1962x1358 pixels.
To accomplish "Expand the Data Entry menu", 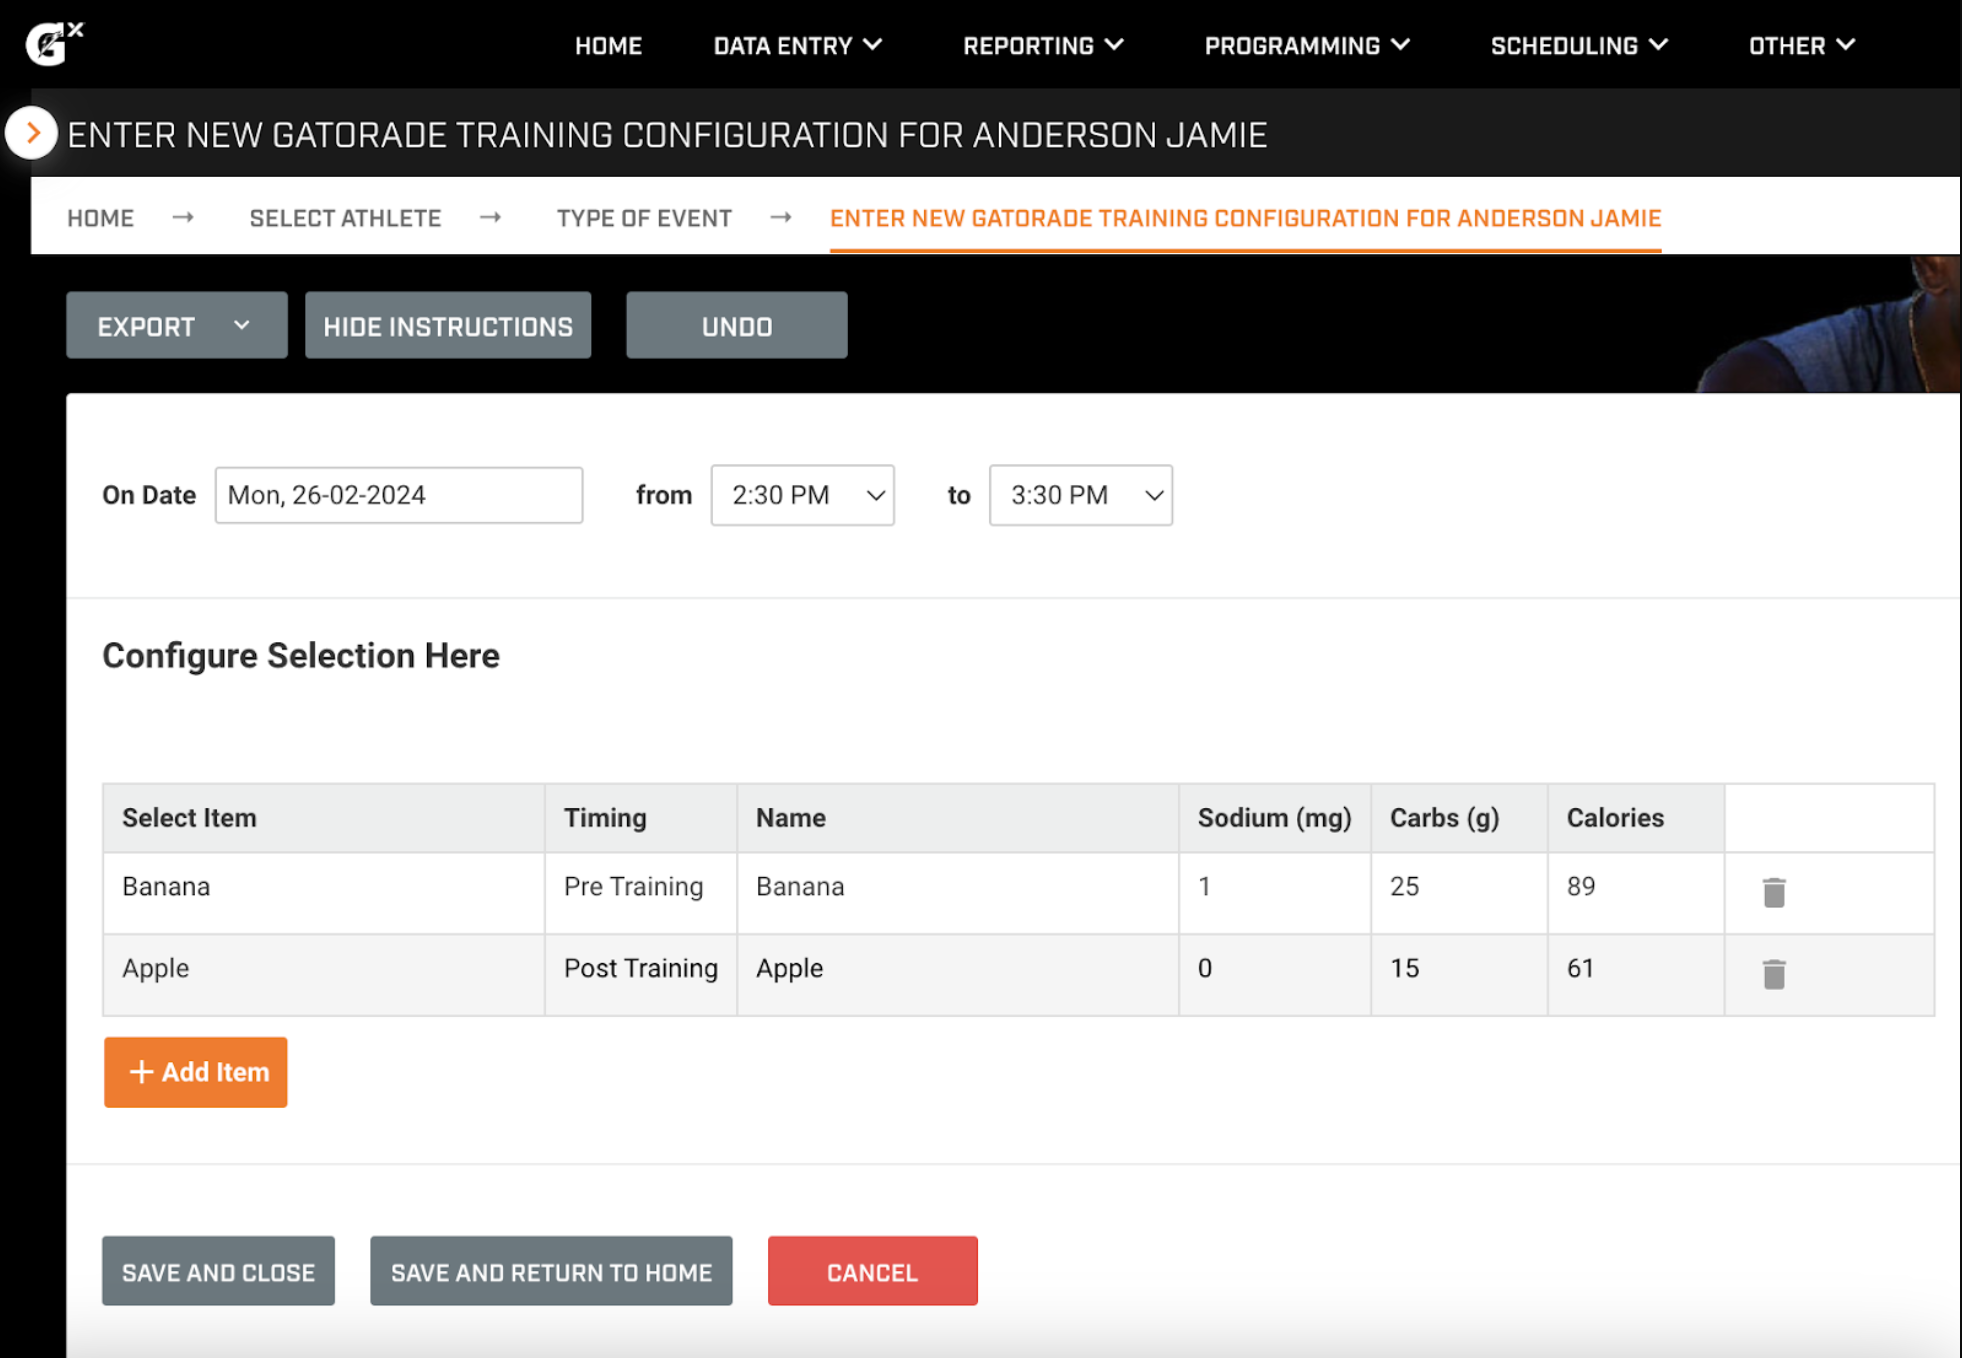I will (x=798, y=45).
